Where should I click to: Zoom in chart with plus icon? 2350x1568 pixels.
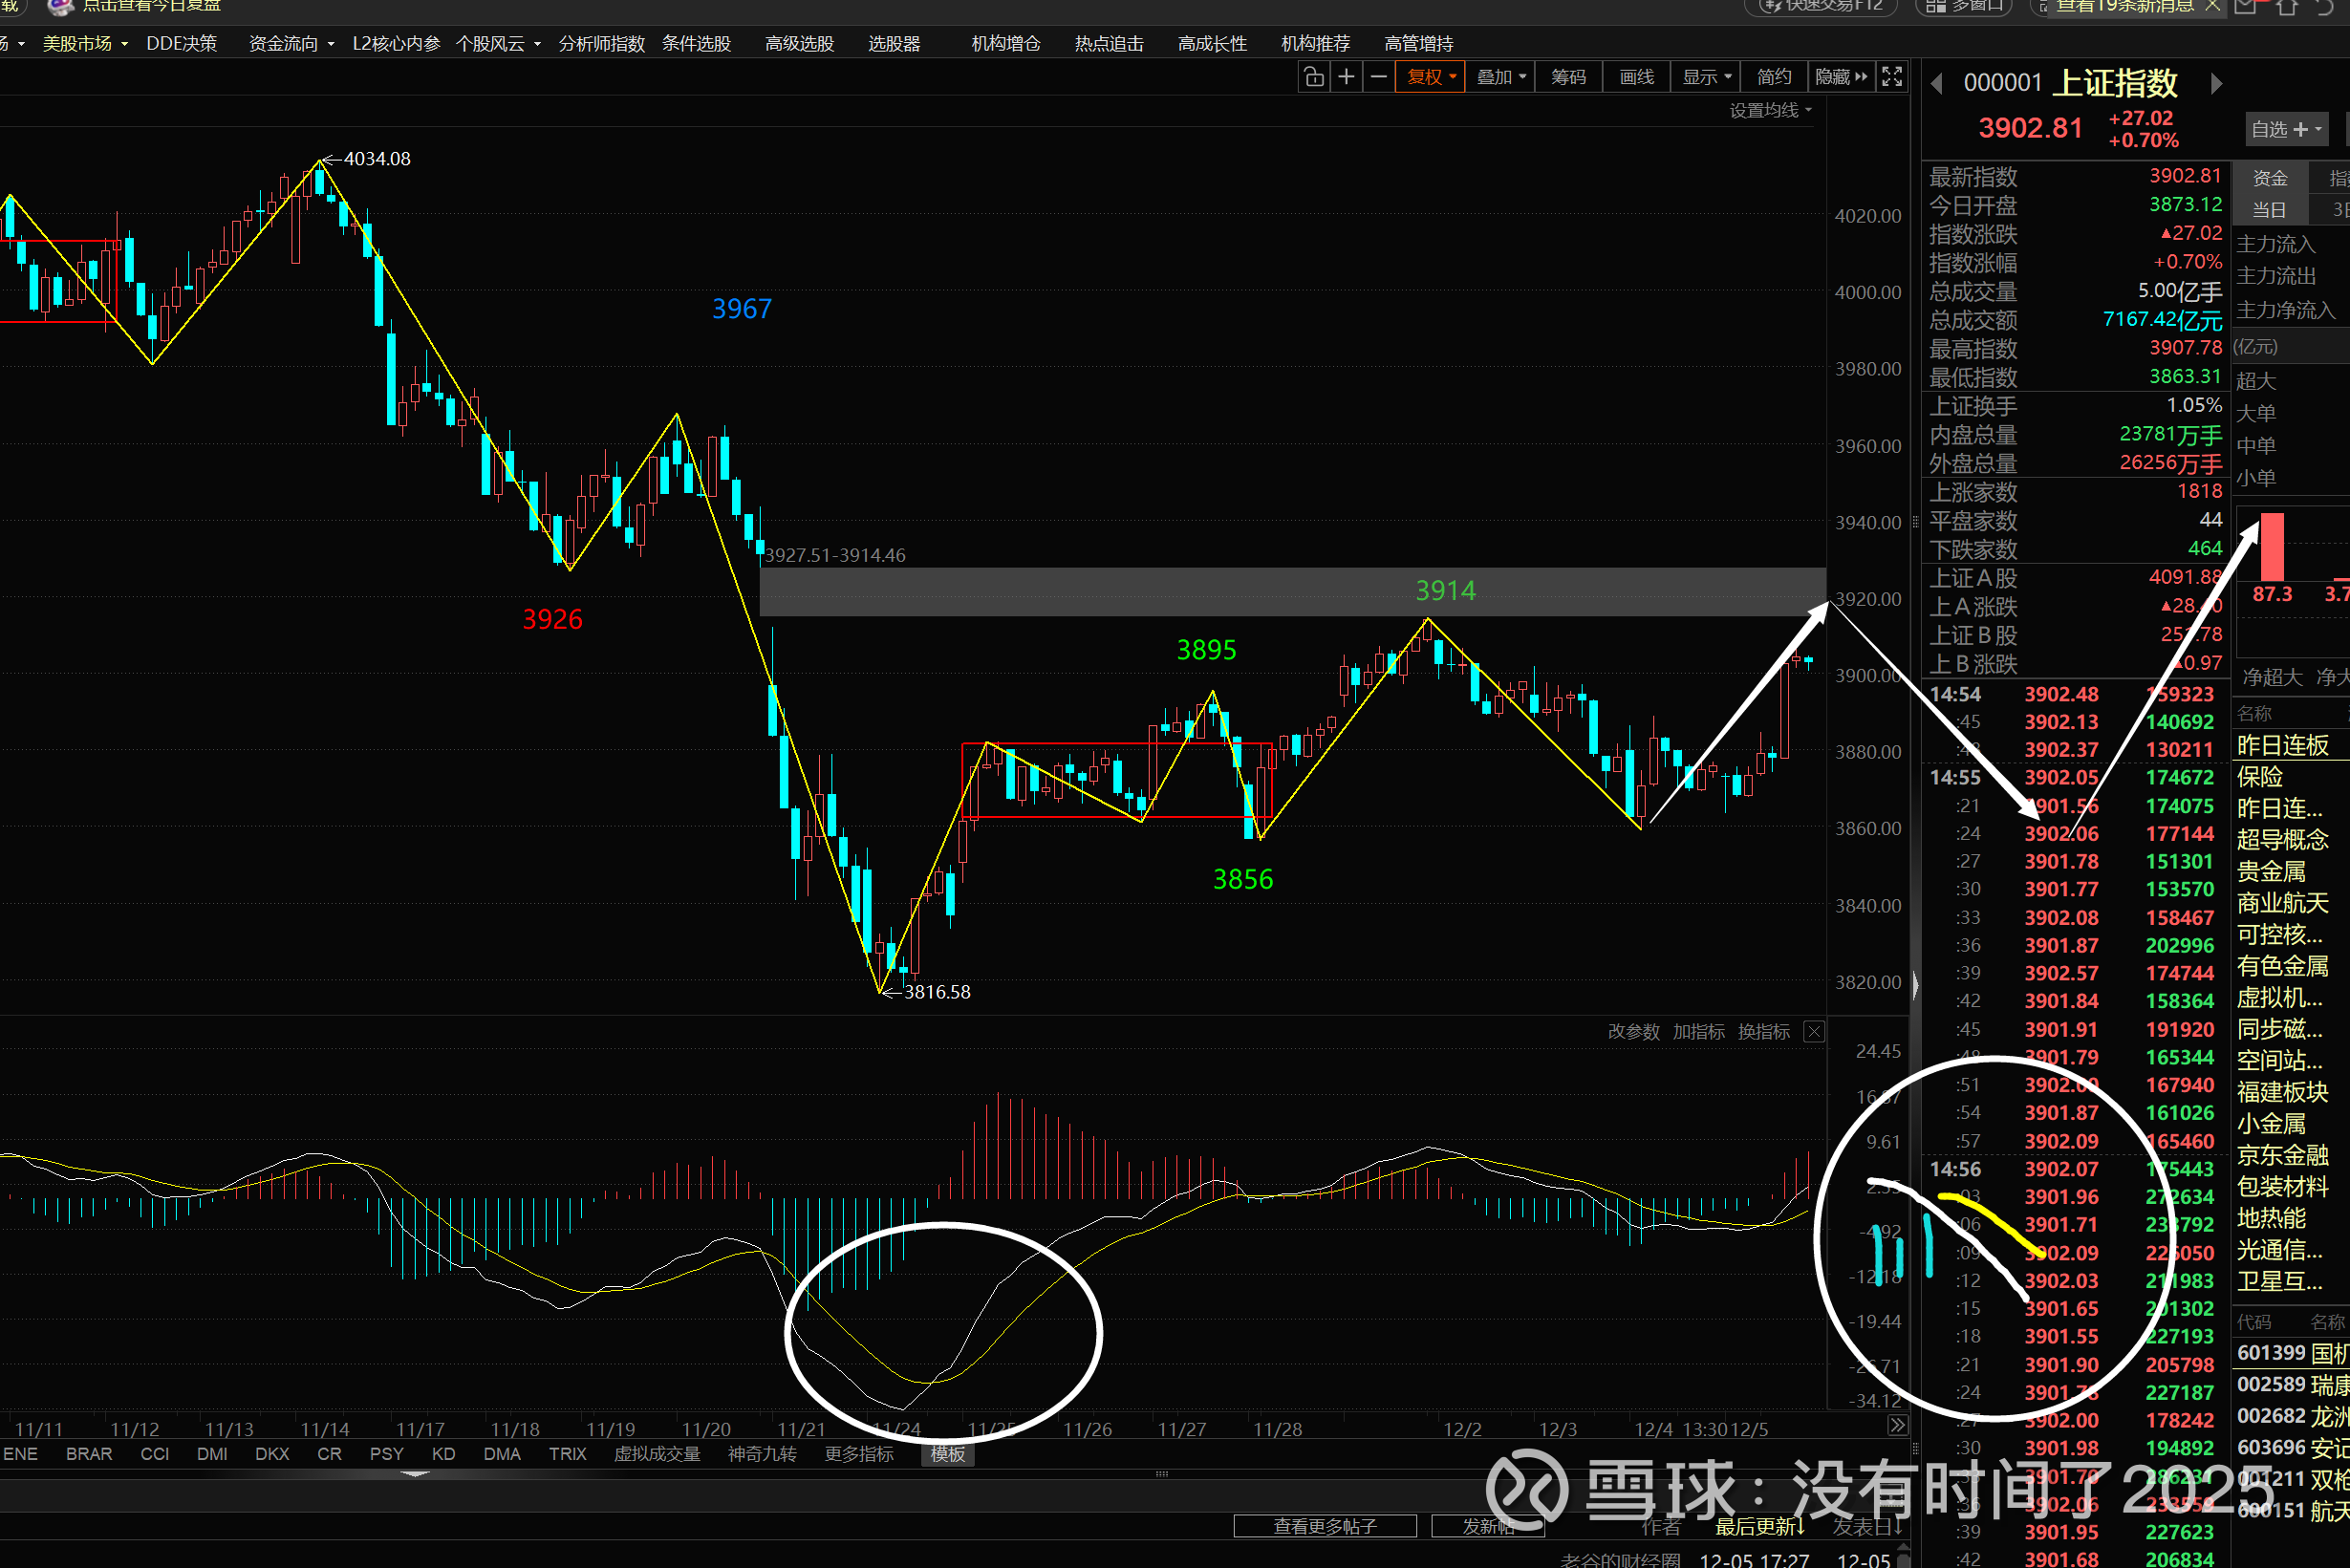(x=1346, y=77)
